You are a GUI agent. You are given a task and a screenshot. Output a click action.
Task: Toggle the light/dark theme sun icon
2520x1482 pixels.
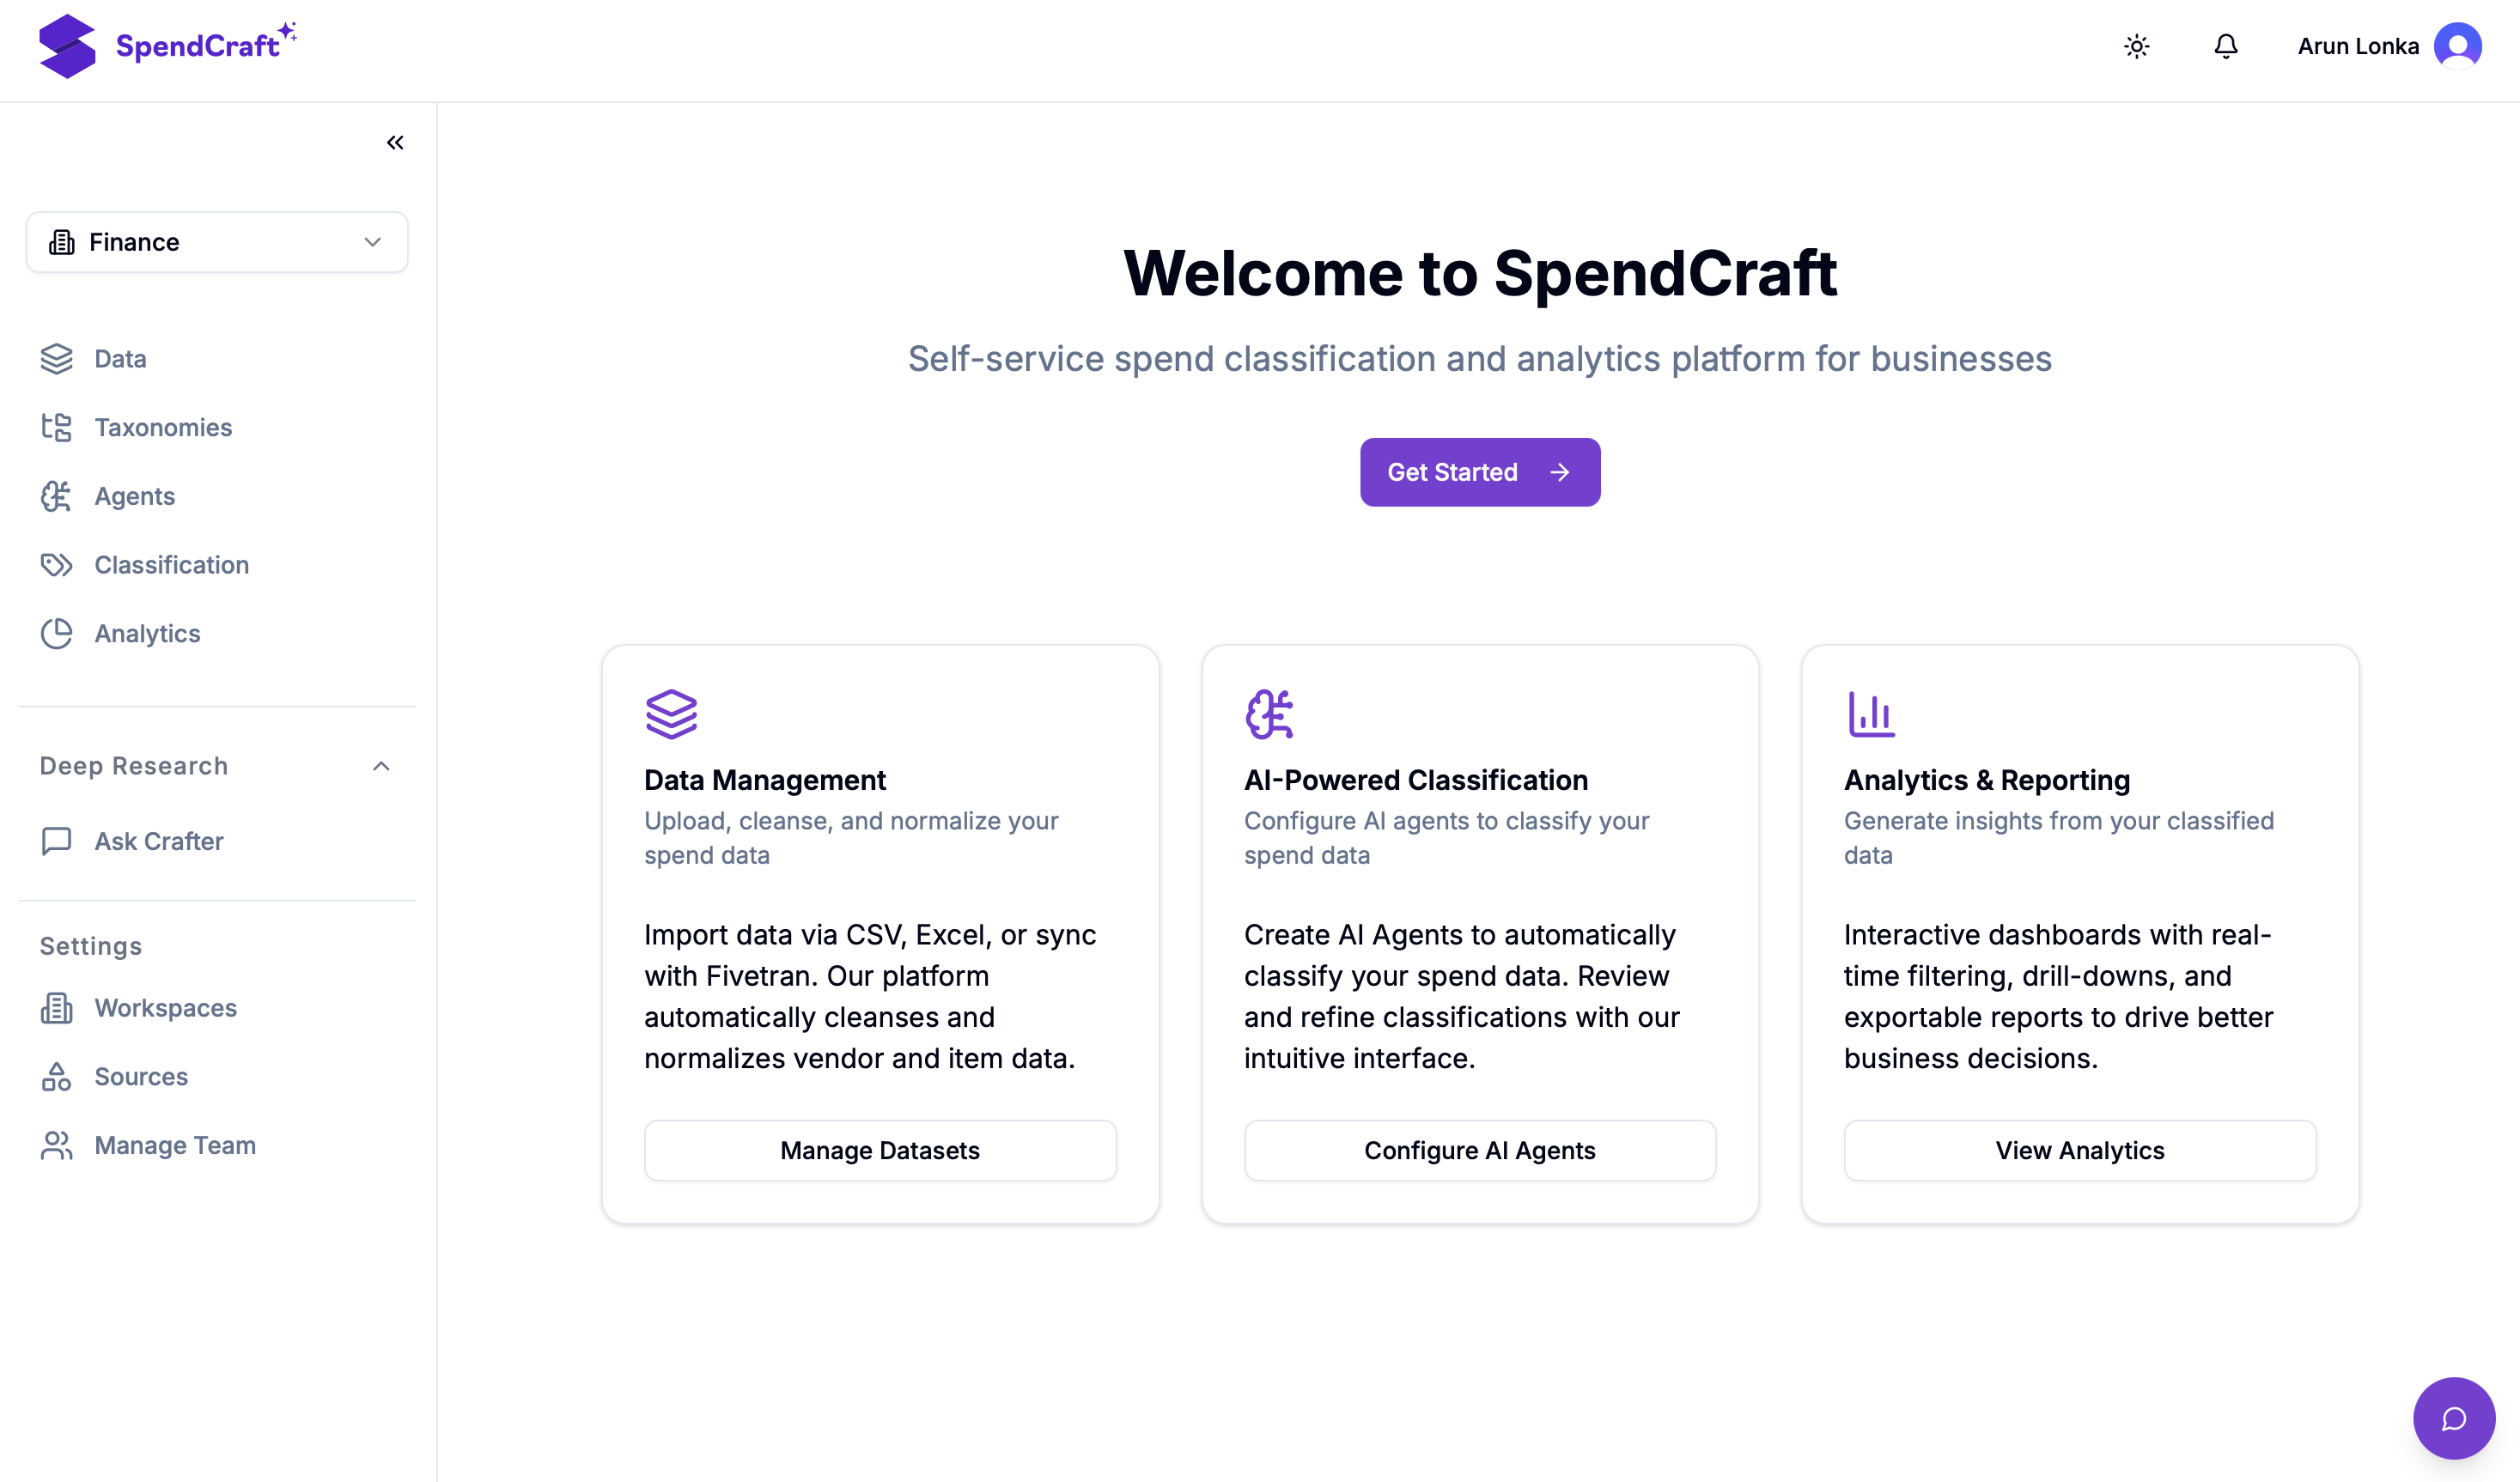point(2136,46)
